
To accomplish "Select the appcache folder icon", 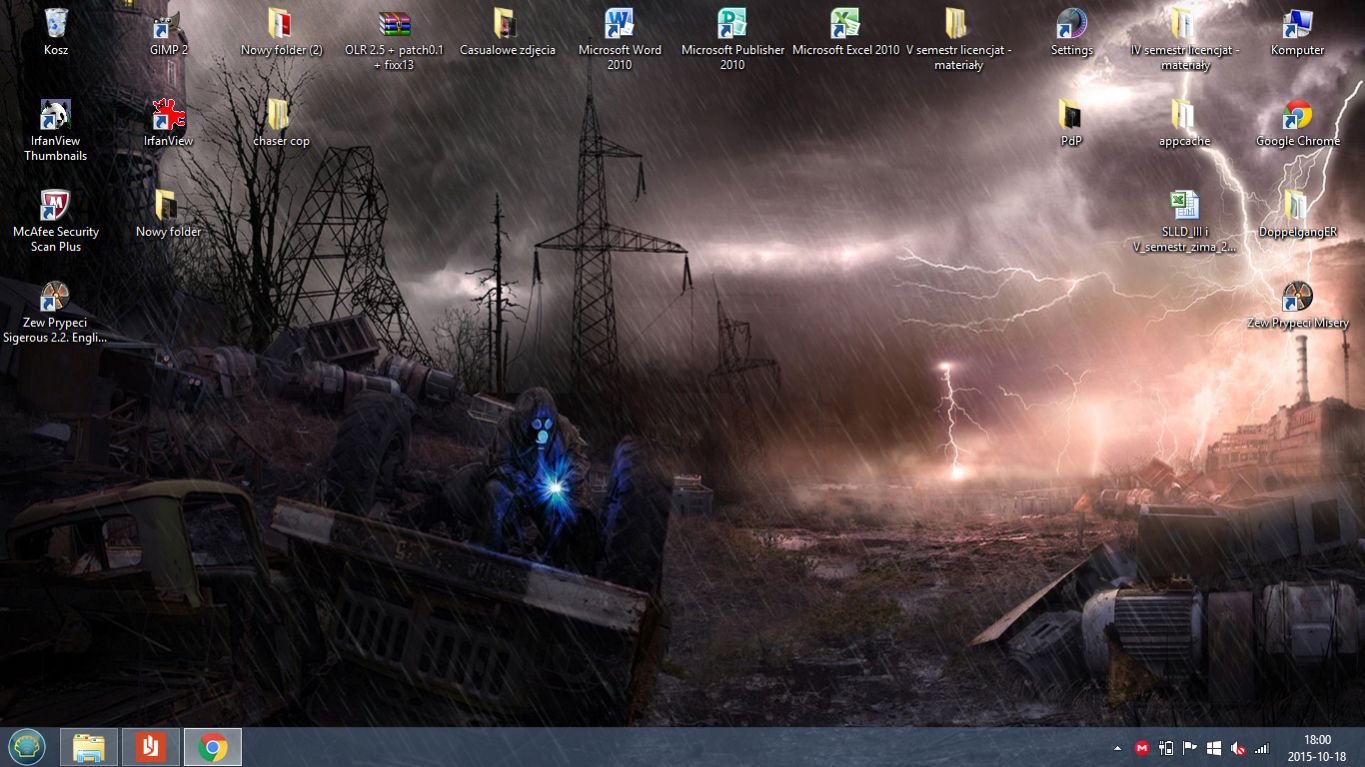I will tap(1185, 124).
